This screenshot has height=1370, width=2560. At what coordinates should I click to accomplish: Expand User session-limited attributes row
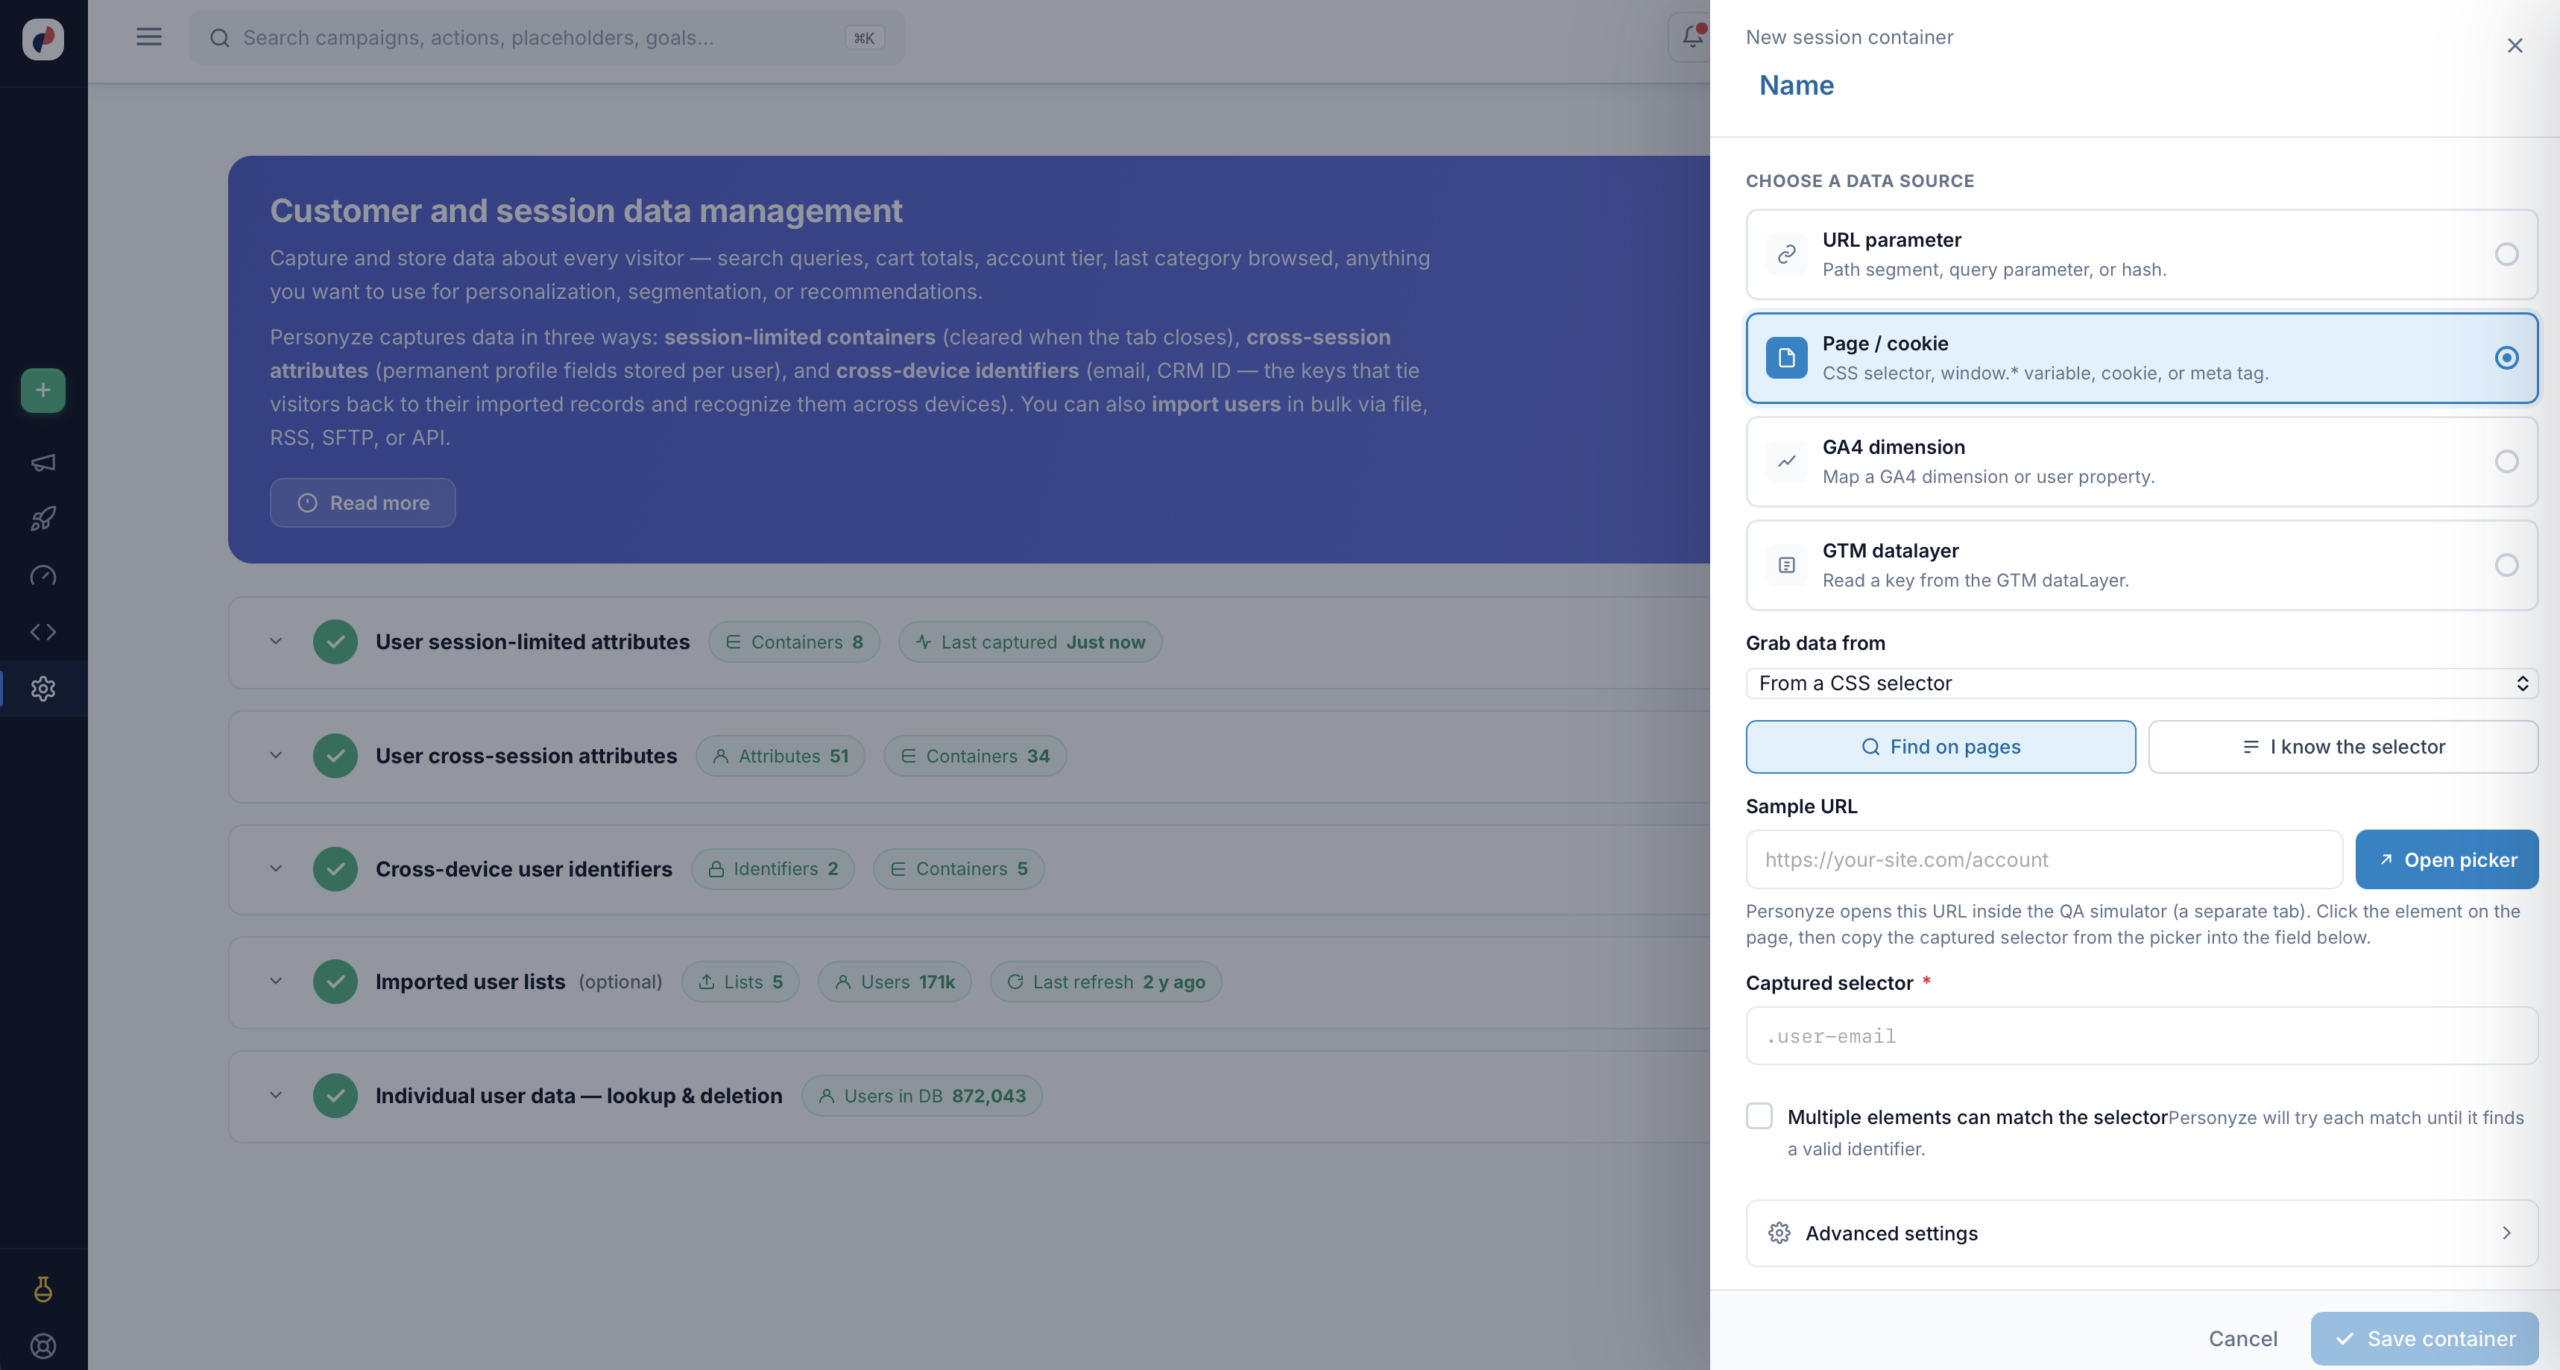pos(276,642)
